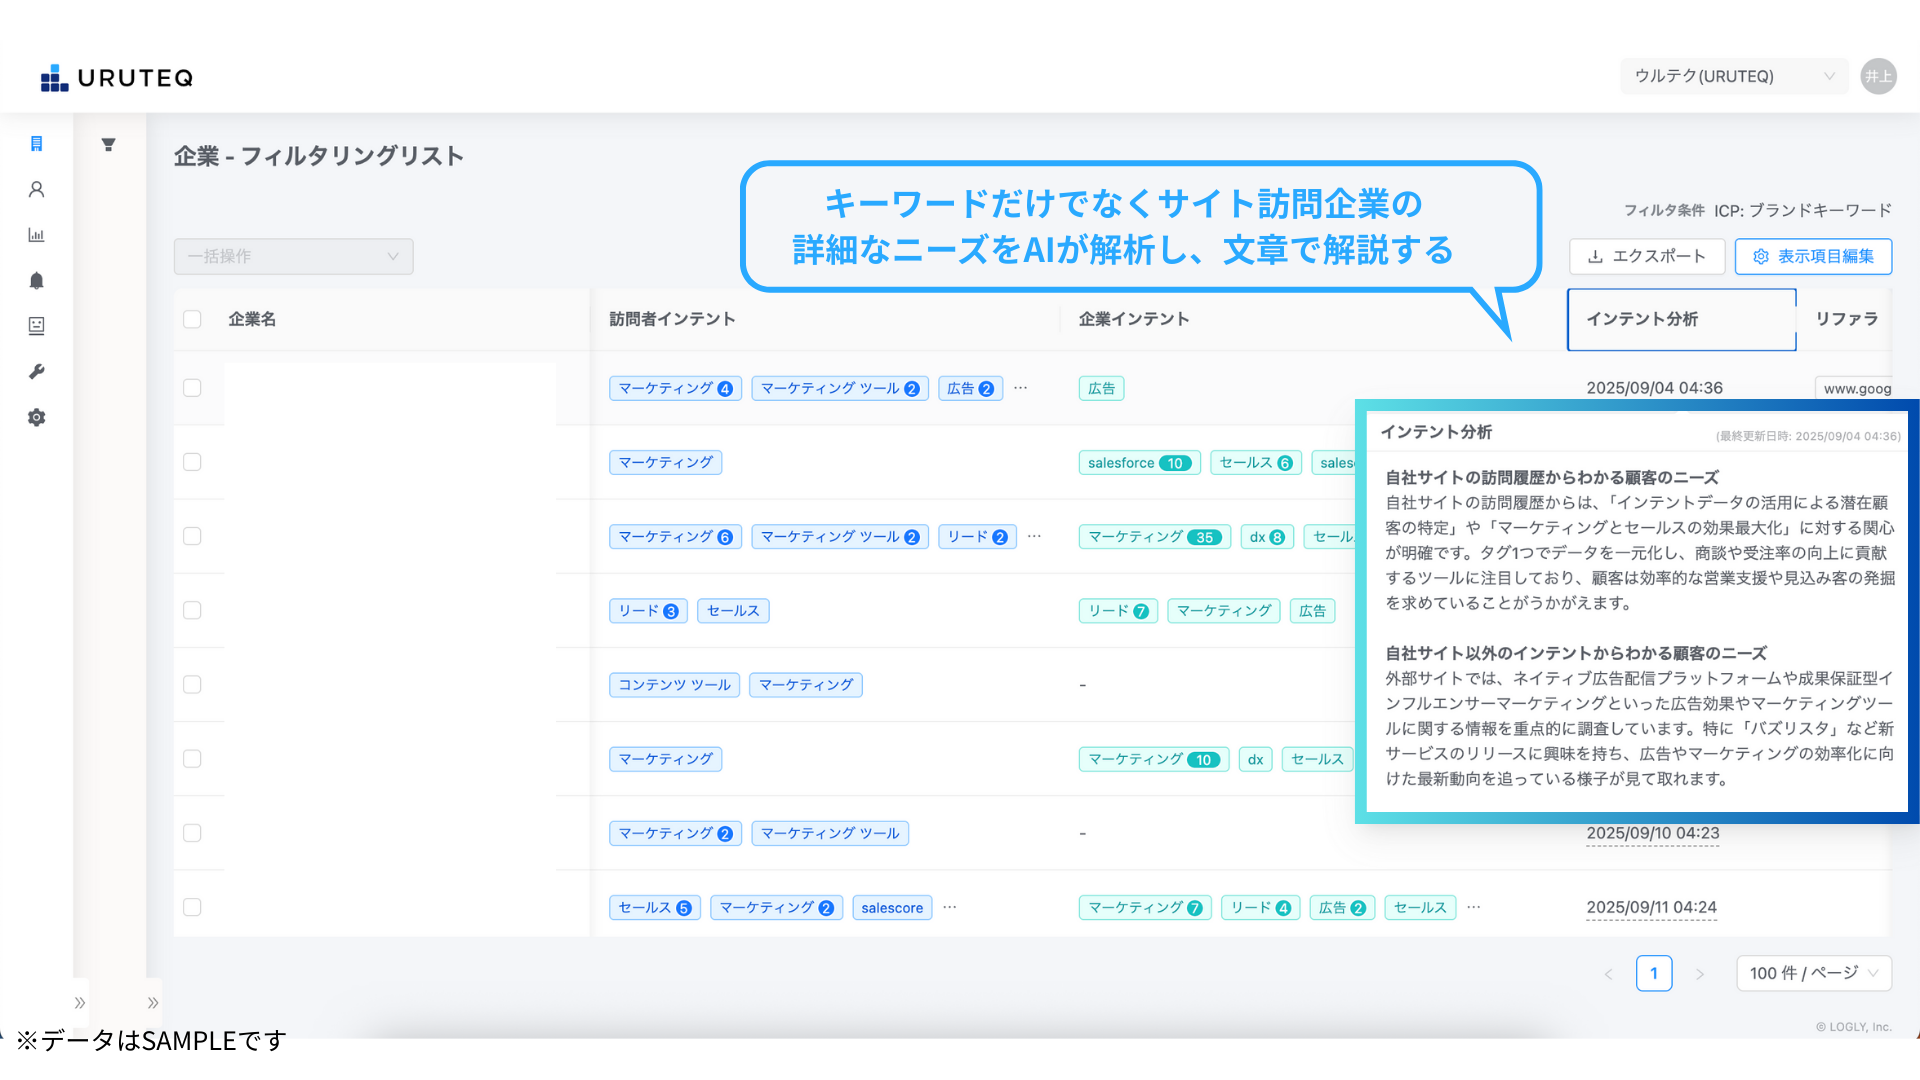Toggle the select-all checkbox in header
This screenshot has height=1080, width=1920.
pos(192,319)
